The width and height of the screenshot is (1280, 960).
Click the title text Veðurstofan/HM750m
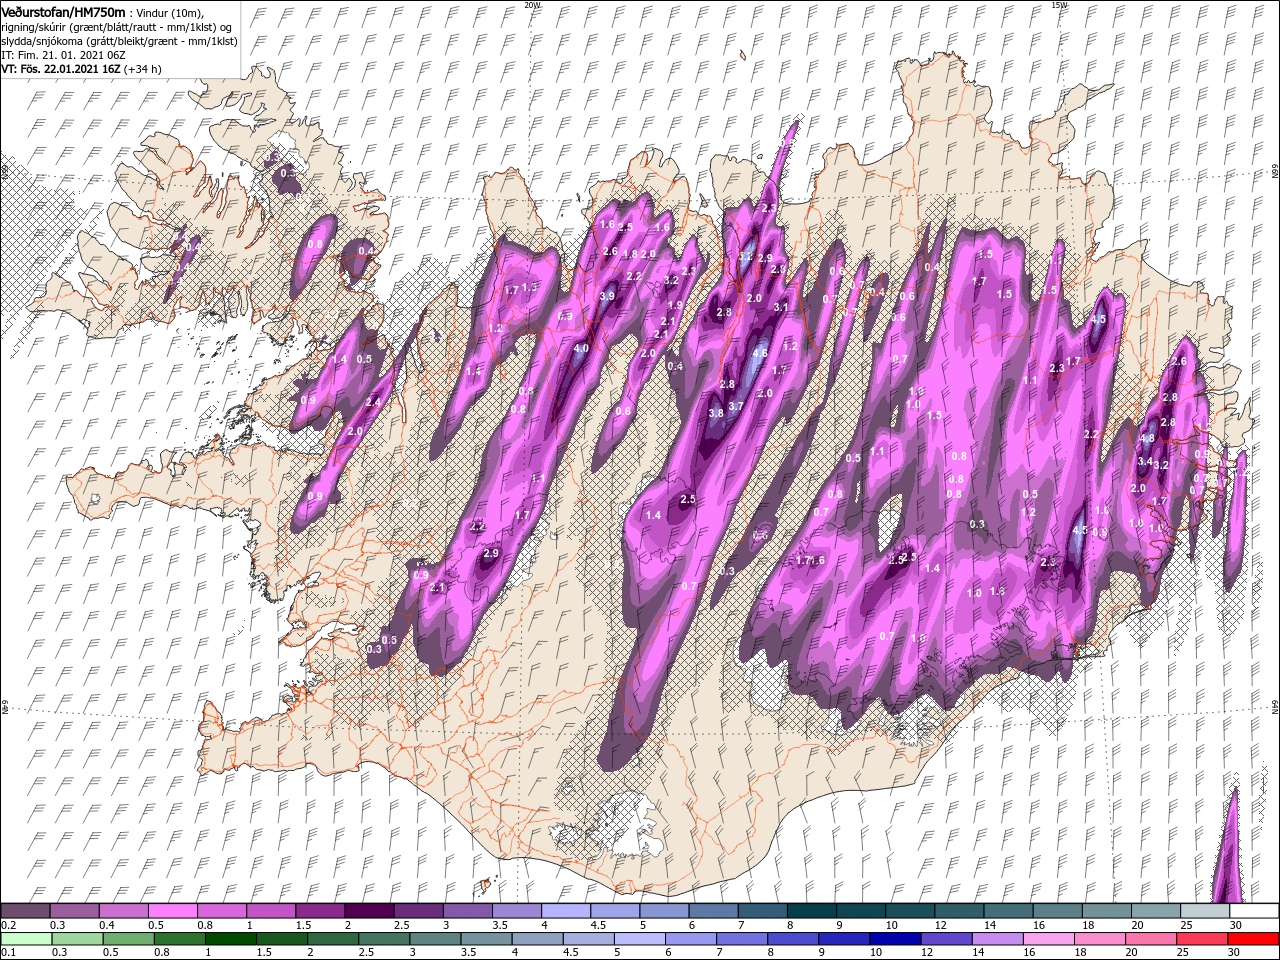(x=64, y=12)
